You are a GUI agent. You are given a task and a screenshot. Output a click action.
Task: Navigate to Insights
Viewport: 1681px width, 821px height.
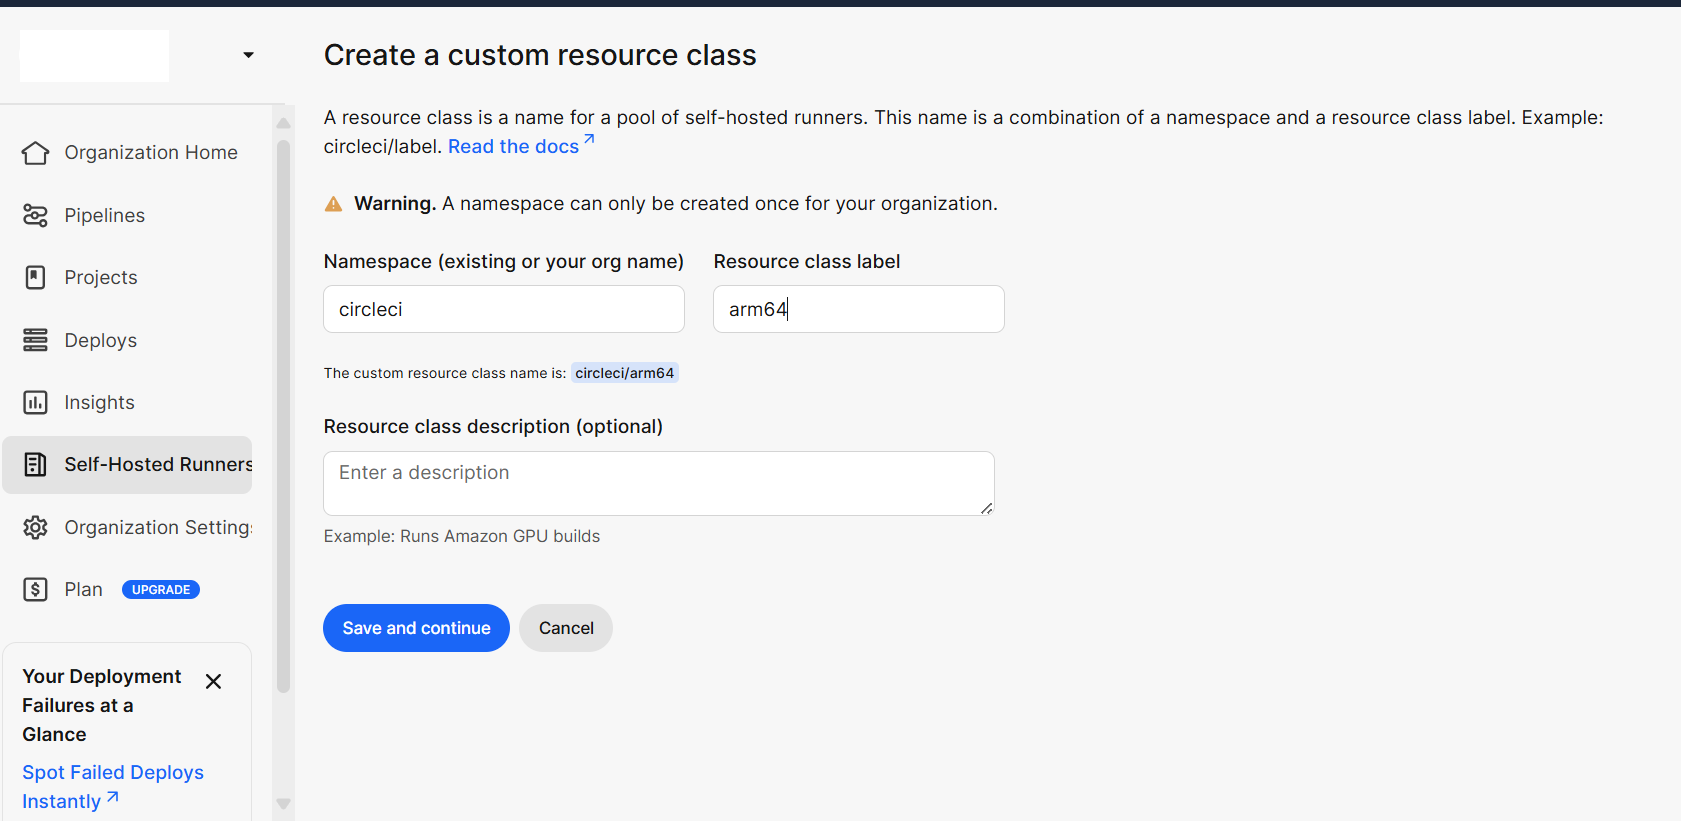pyautogui.click(x=127, y=402)
